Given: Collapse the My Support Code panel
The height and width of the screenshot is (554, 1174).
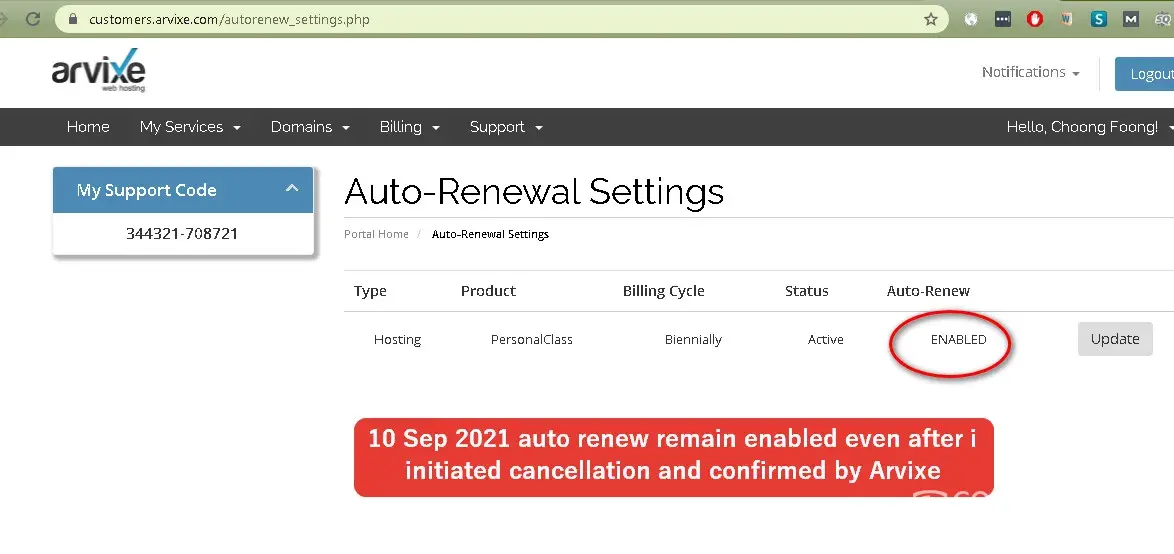Looking at the screenshot, I should point(292,189).
